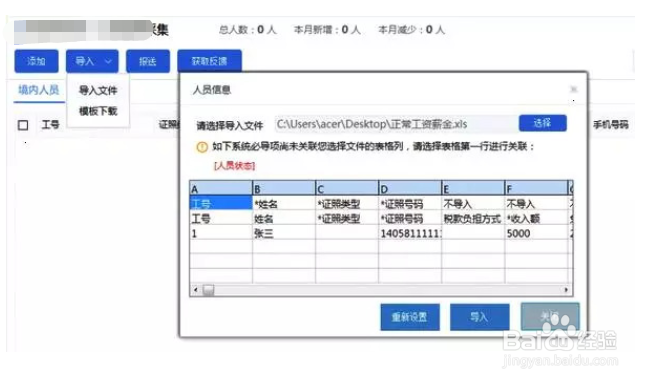Select column header A in the grid
The image size is (655, 384).
coord(221,188)
